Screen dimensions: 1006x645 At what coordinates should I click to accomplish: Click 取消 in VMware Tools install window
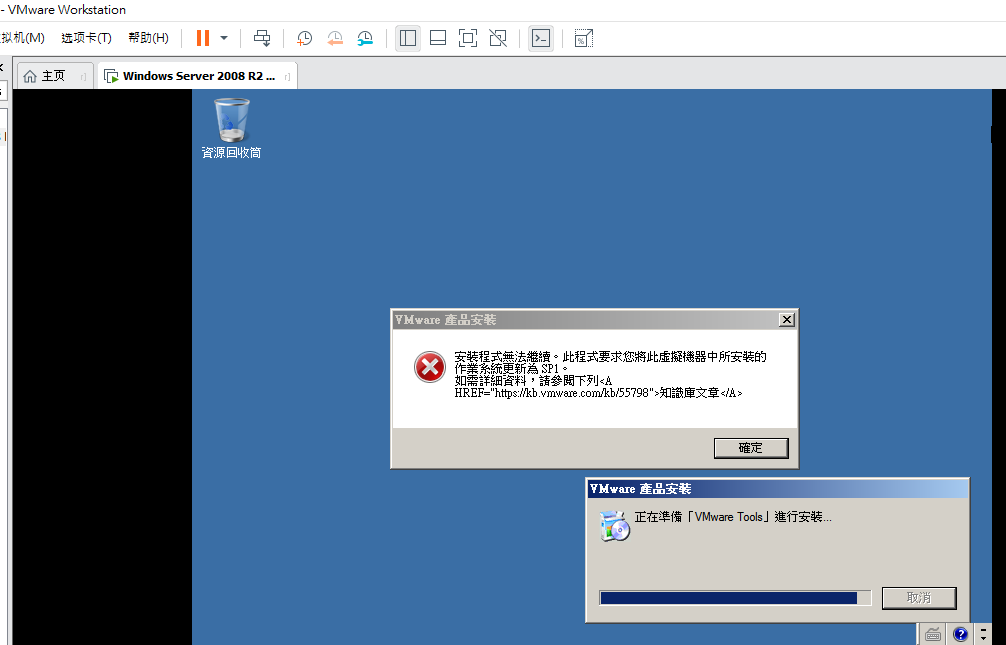(919, 598)
